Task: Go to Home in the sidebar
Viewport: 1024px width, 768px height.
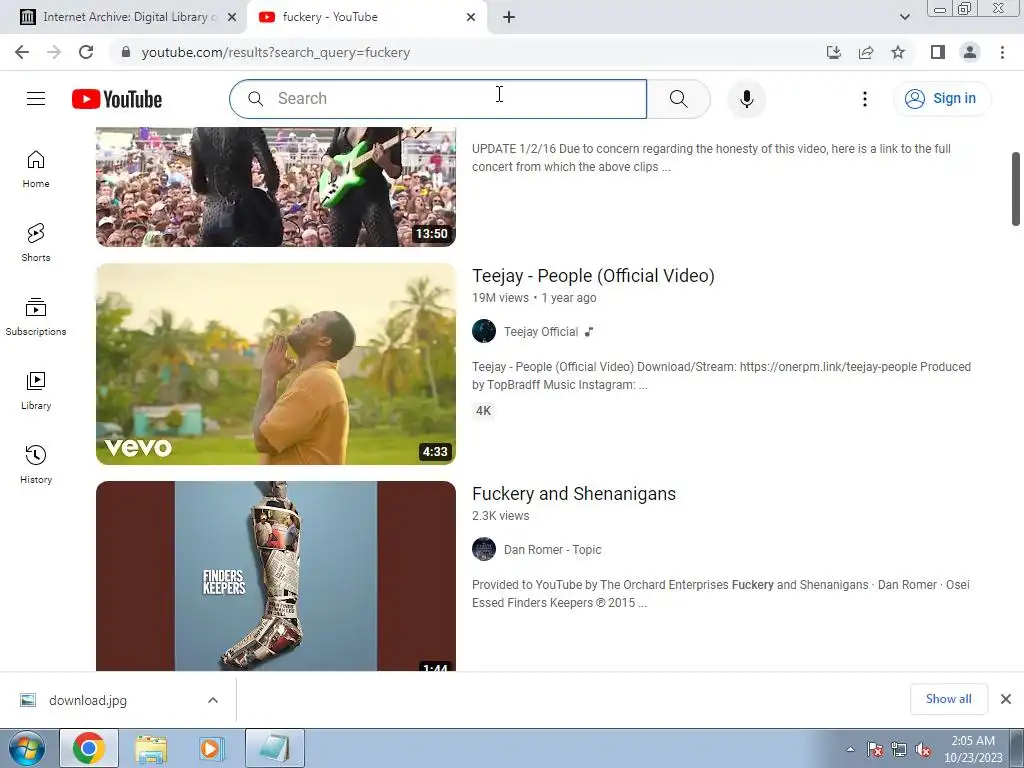Action: pos(36,169)
